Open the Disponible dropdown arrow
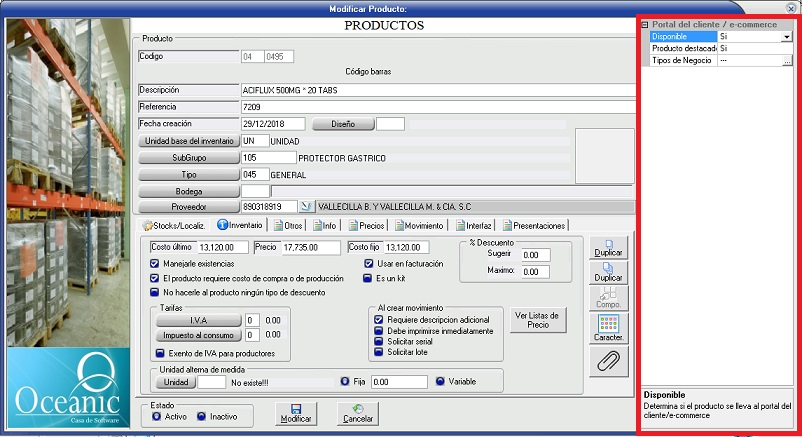The width and height of the screenshot is (802, 437). click(x=787, y=37)
